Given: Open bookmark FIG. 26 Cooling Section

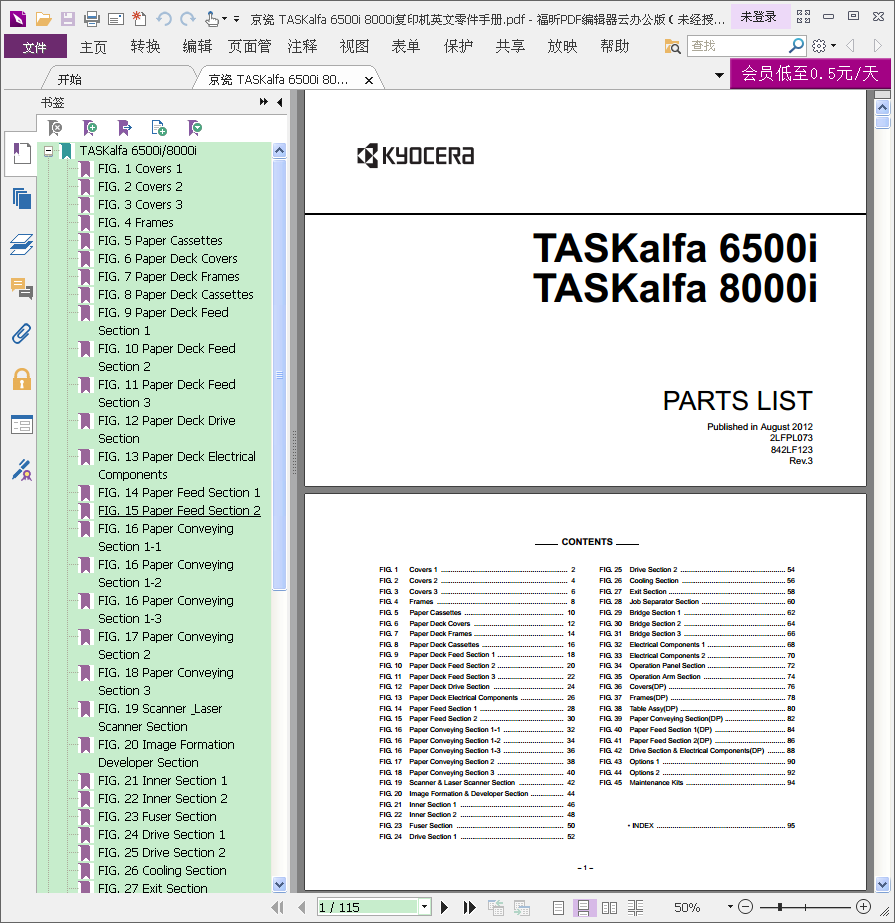Looking at the screenshot, I should pyautogui.click(x=162, y=871).
